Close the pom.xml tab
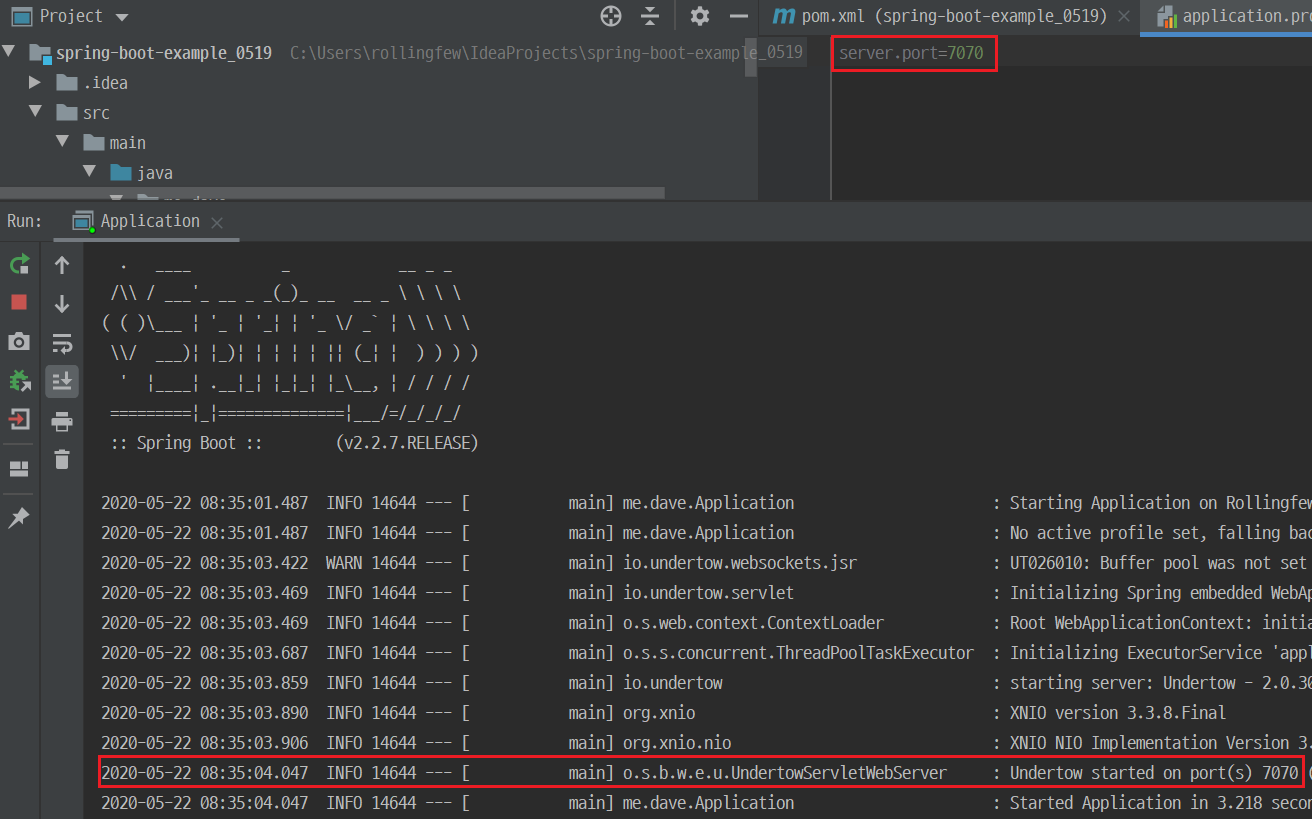 point(1124,17)
